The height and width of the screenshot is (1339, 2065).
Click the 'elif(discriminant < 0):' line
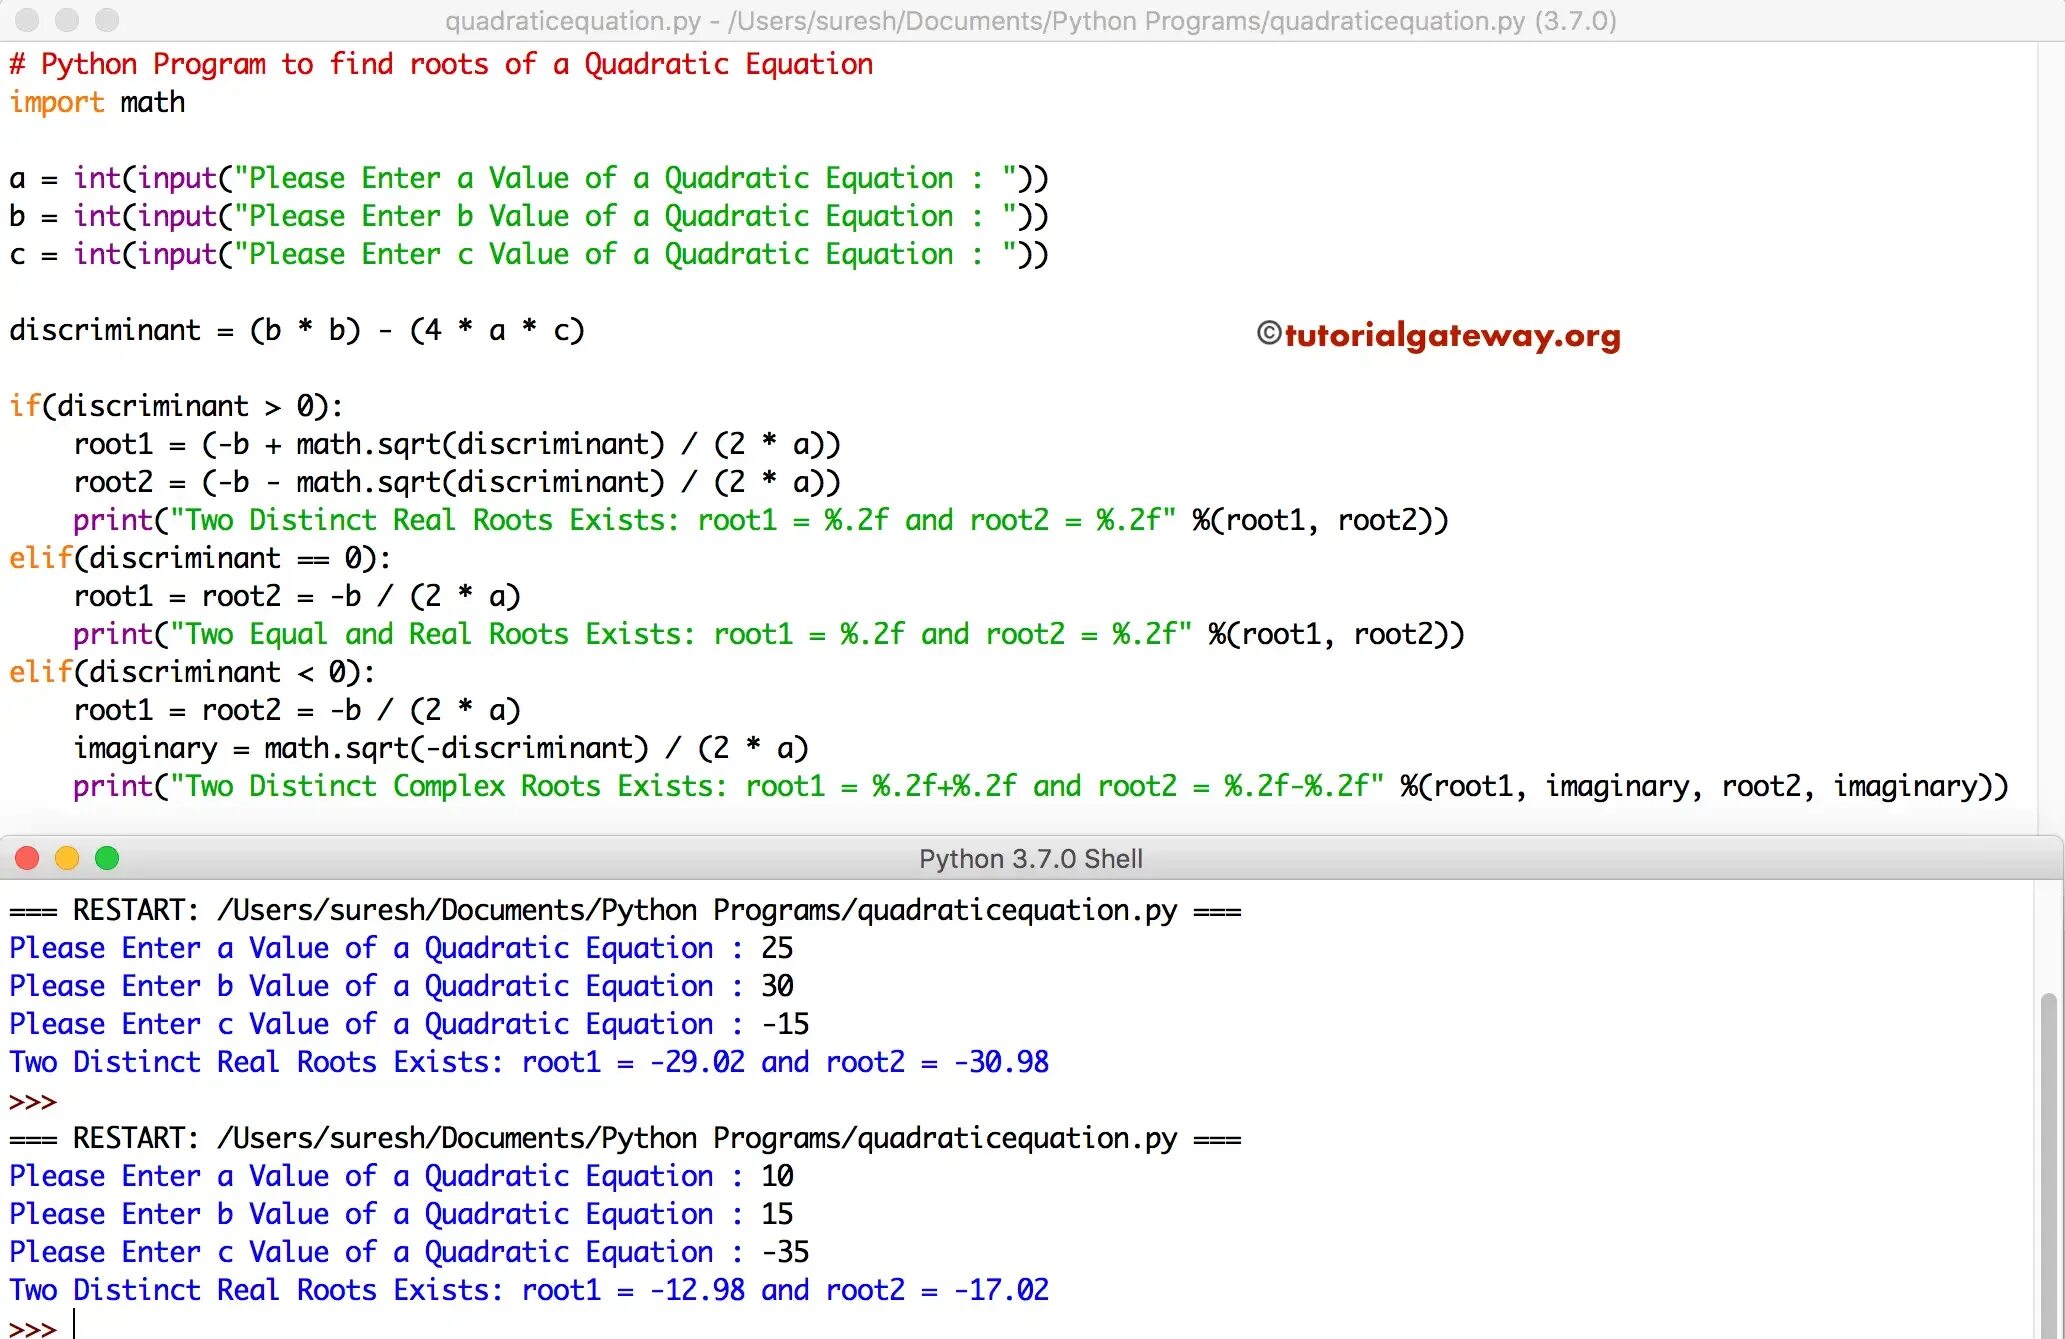coord(192,672)
